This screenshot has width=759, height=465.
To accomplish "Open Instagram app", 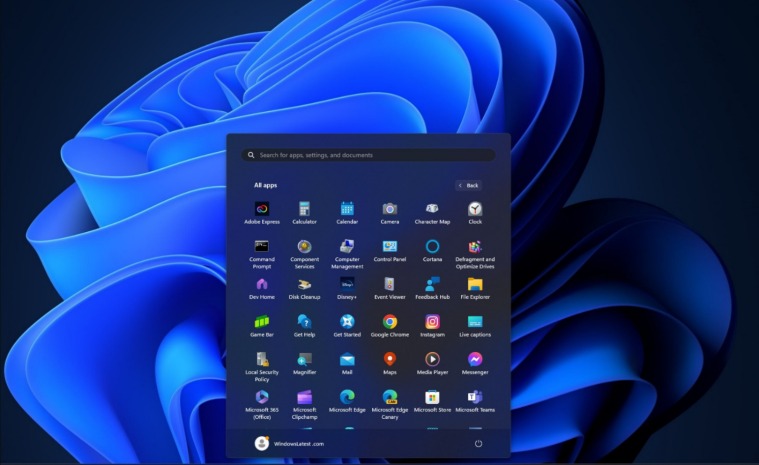I will pyautogui.click(x=432, y=322).
